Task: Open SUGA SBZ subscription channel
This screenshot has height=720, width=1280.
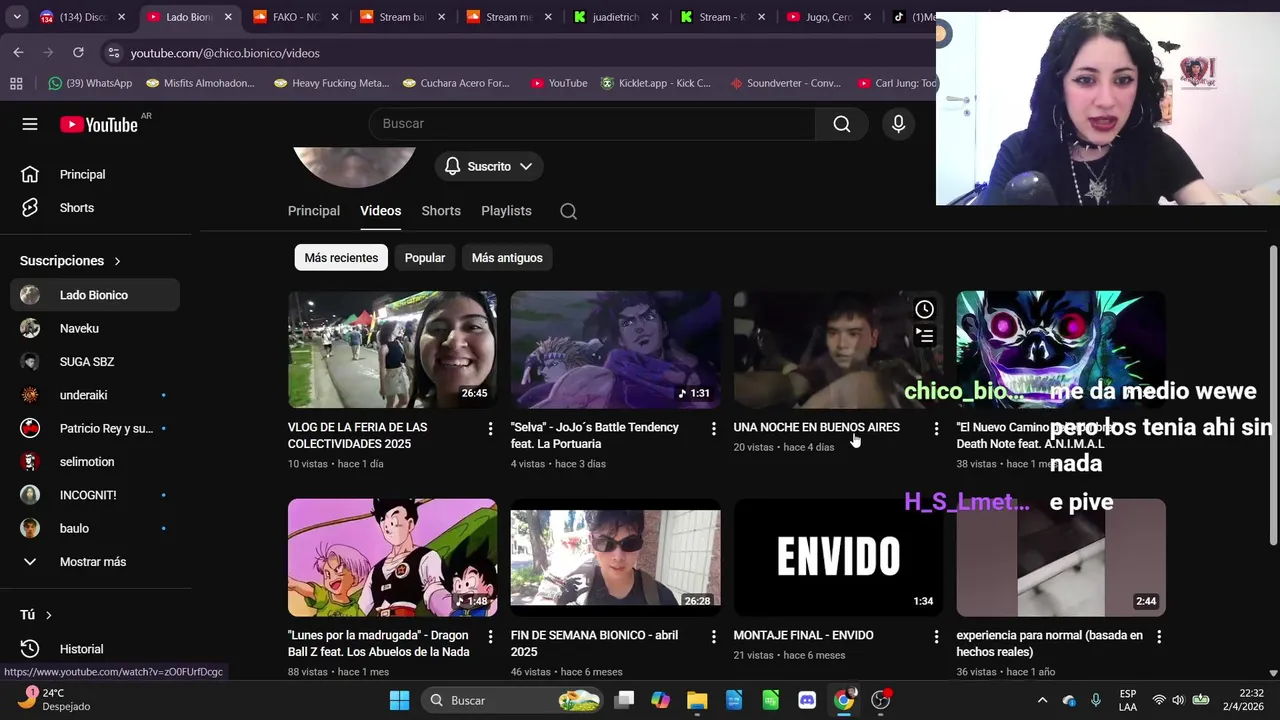Action: (x=95, y=362)
